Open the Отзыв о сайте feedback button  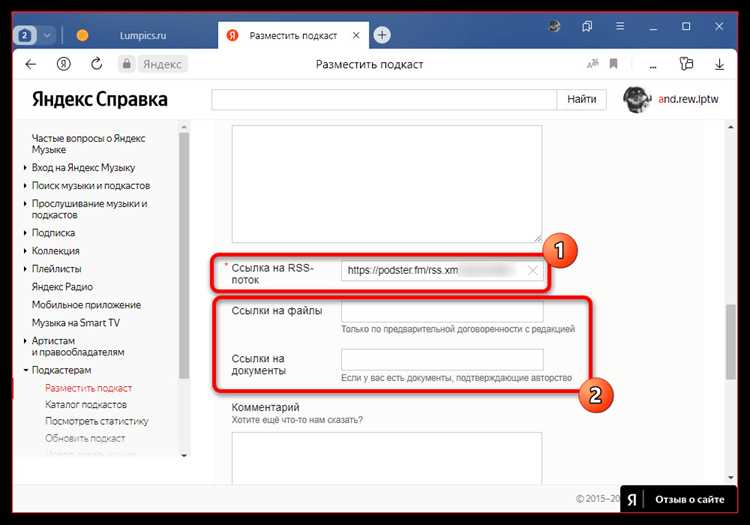(679, 499)
